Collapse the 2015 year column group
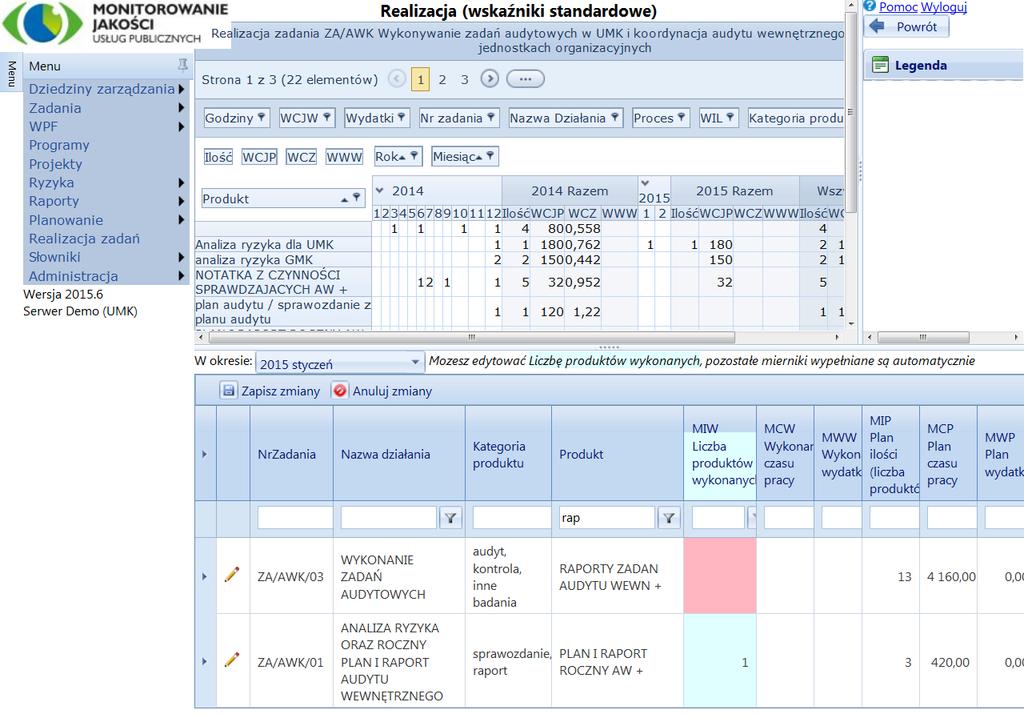The width and height of the screenshot is (1024, 718). tap(645, 184)
